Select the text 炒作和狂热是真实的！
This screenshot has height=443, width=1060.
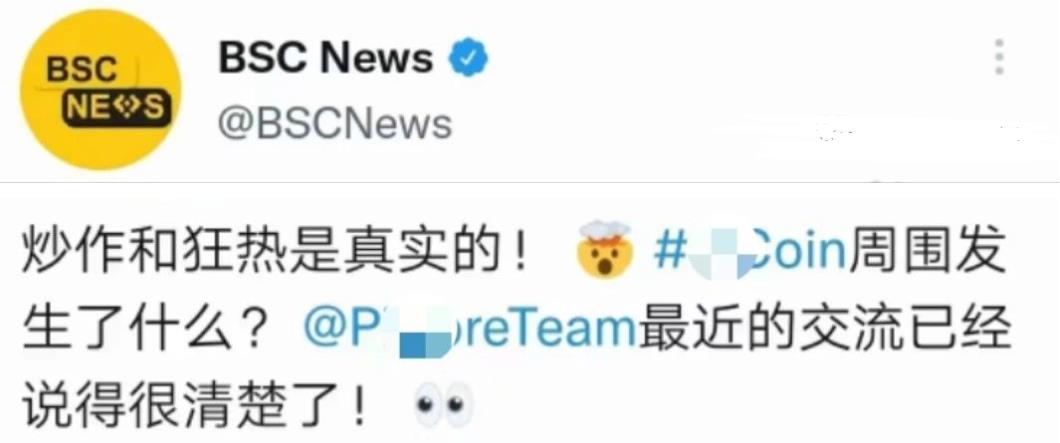279,252
